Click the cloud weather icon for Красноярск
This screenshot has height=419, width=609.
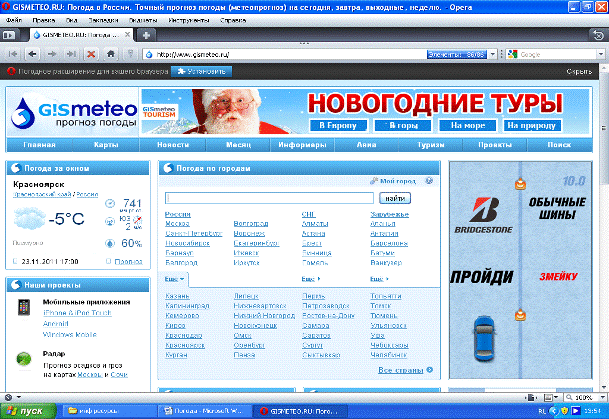pos(30,218)
